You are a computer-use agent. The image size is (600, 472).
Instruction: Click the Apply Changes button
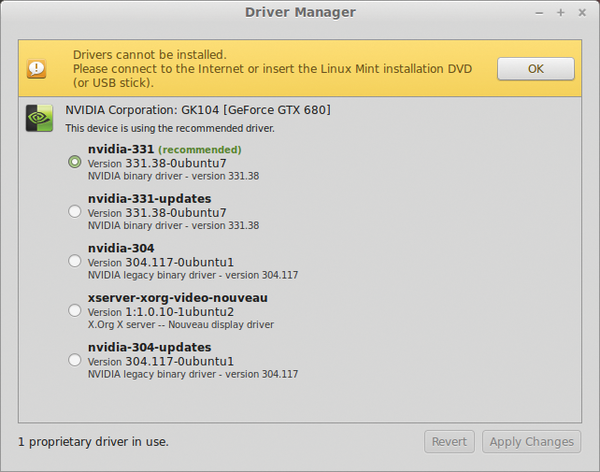pyautogui.click(x=531, y=441)
